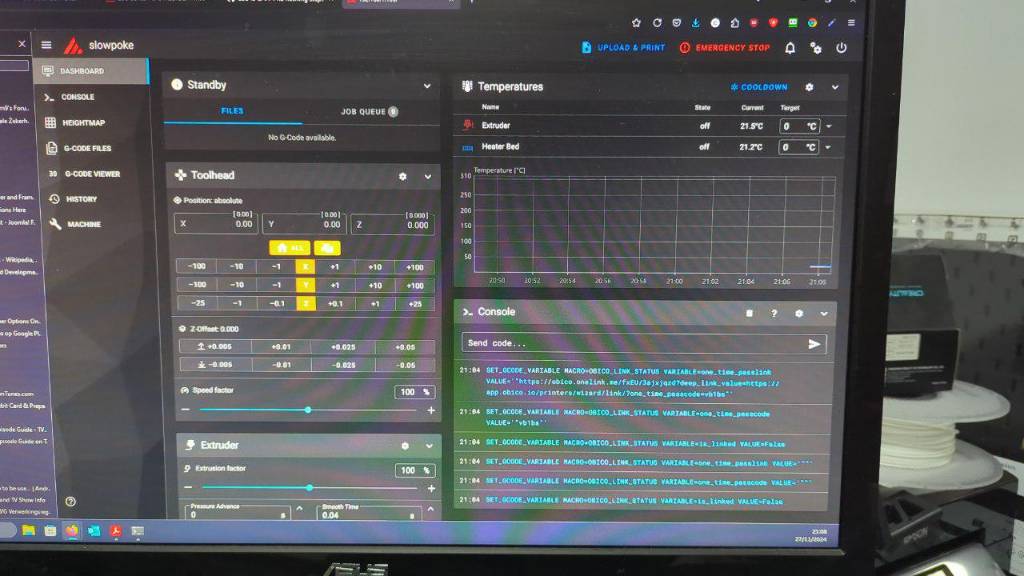
Task: Open the console help question mark icon
Action: click(x=774, y=313)
